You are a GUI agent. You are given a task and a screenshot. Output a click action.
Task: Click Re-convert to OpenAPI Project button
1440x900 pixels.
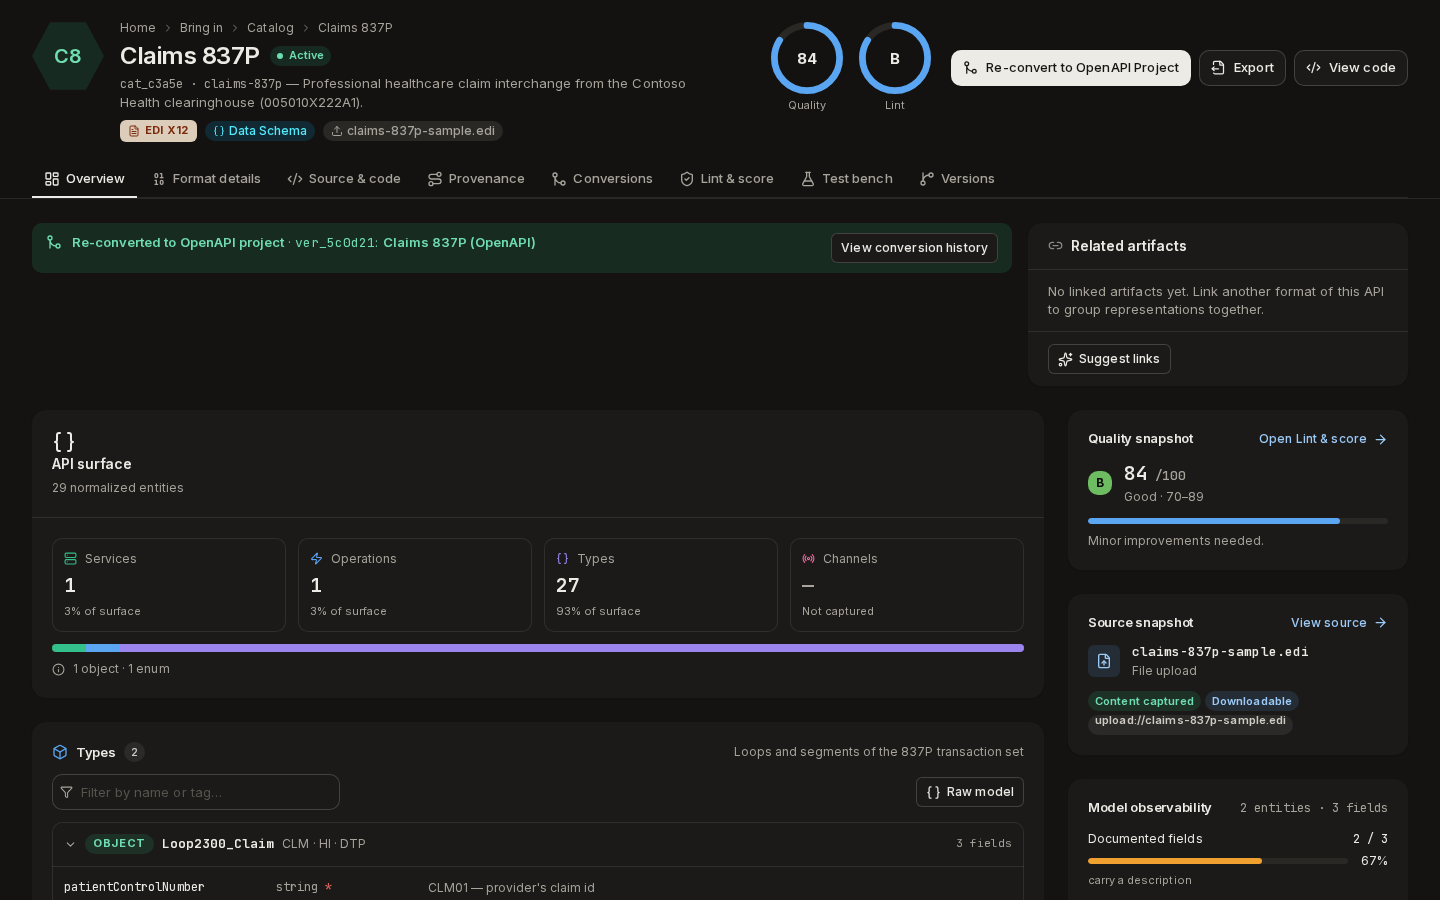tap(1071, 68)
